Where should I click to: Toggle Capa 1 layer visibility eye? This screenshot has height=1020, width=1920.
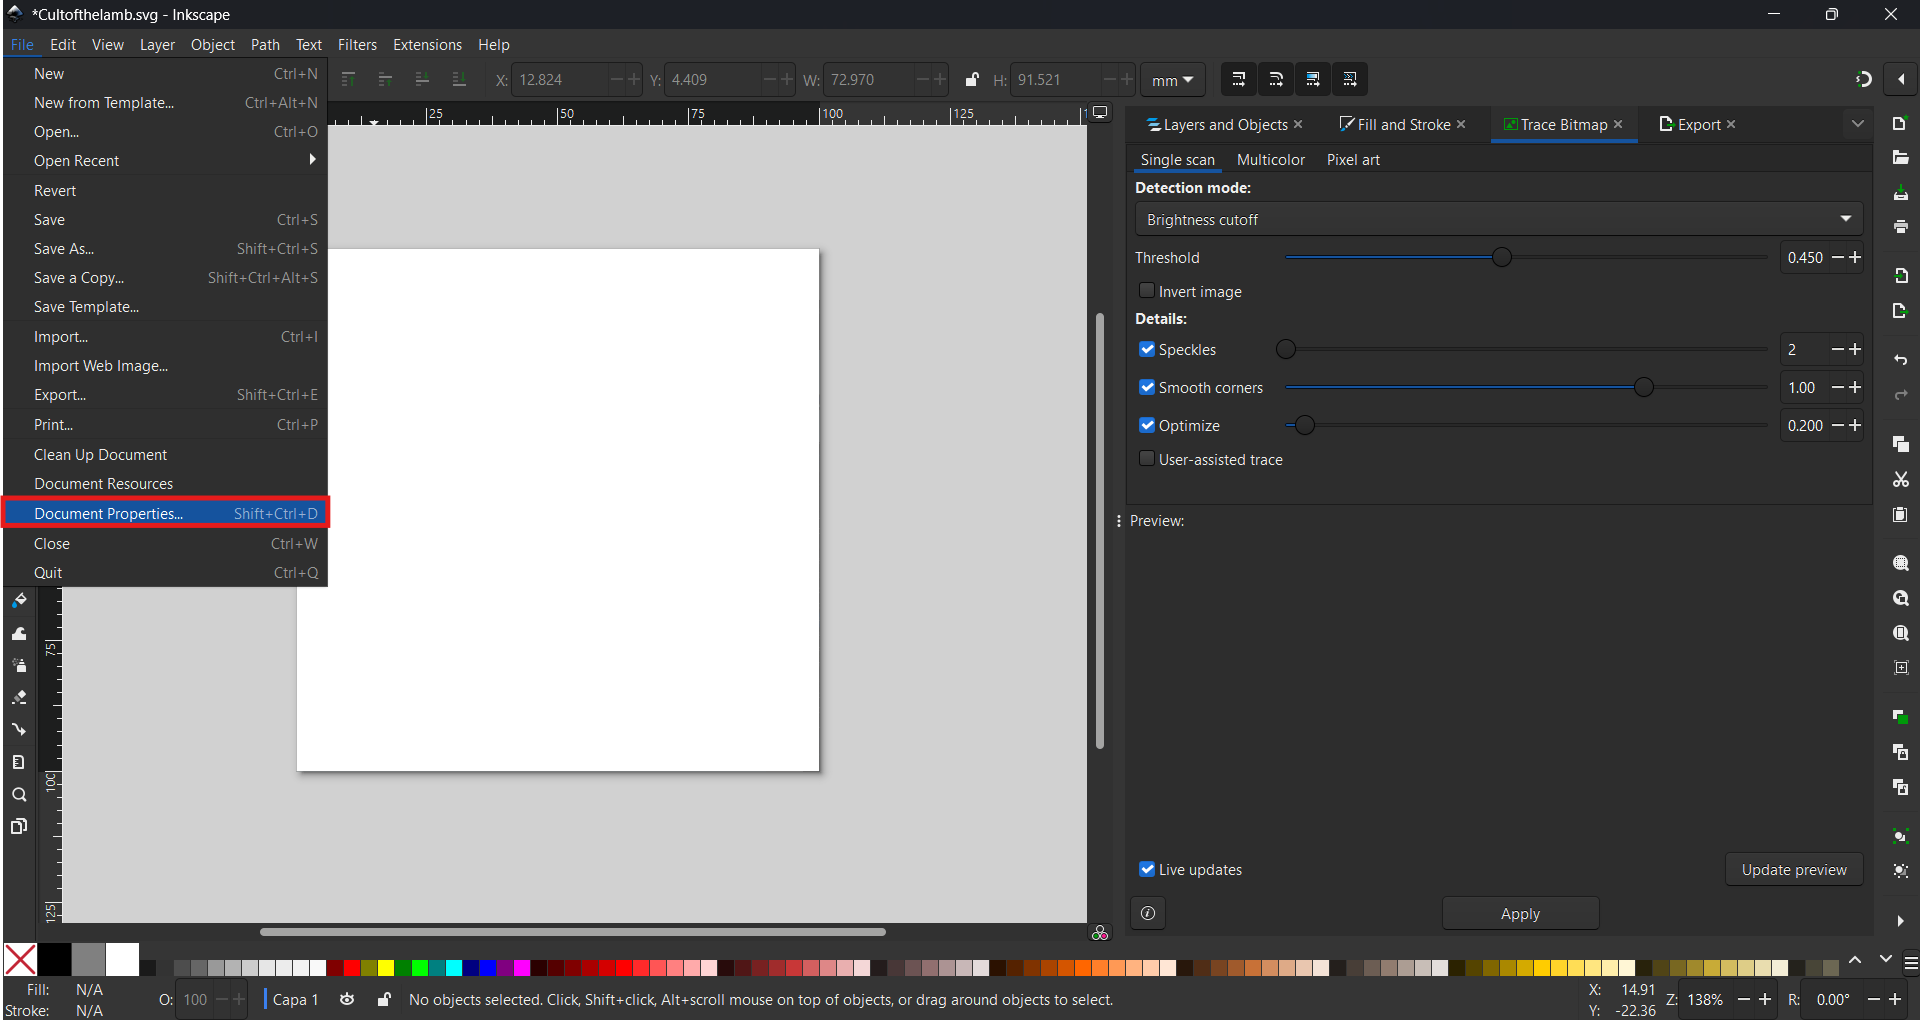click(x=347, y=999)
